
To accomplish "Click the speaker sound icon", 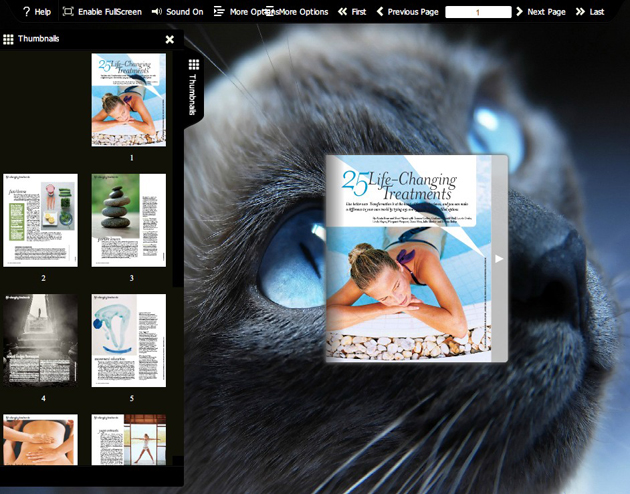I will [x=156, y=12].
